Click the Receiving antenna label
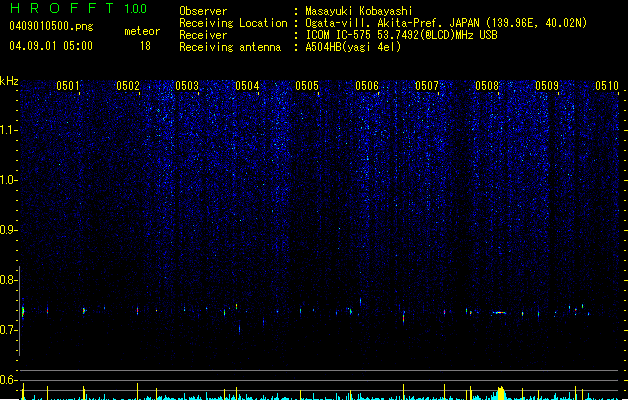The height and width of the screenshot is (400, 629). click(x=230, y=47)
